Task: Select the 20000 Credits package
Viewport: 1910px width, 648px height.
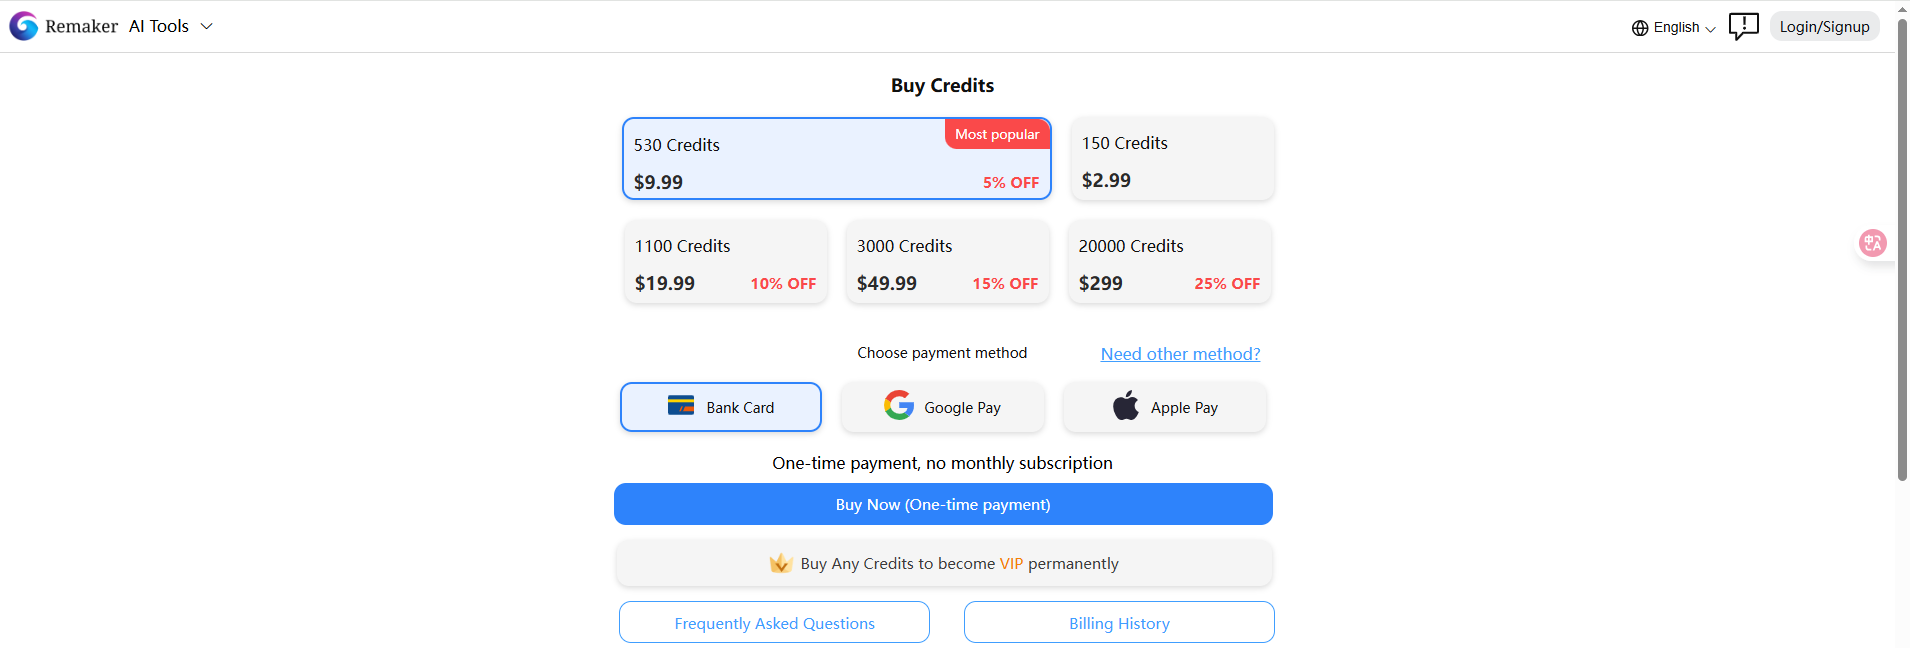Action: point(1170,262)
